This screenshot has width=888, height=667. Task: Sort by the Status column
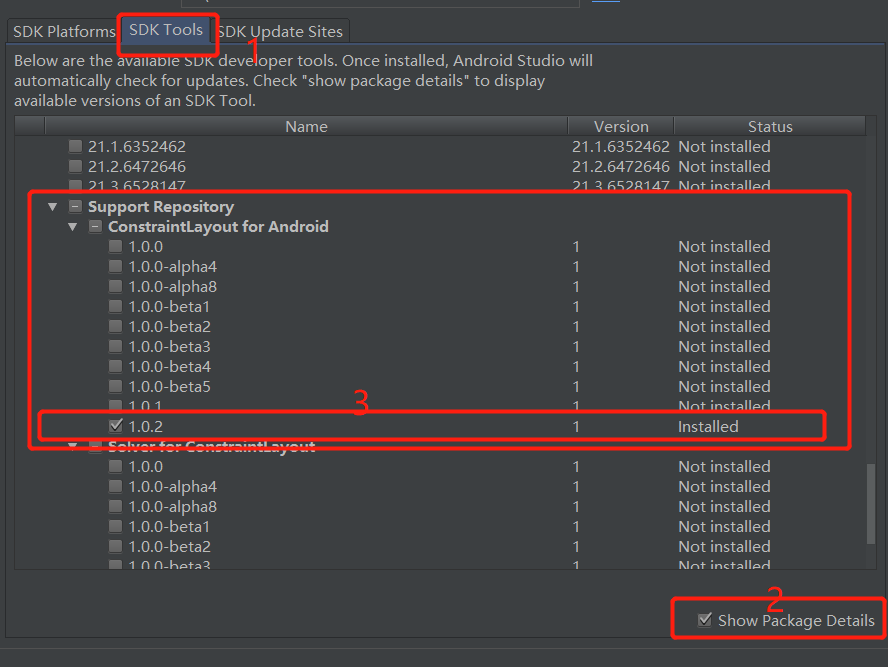point(770,126)
